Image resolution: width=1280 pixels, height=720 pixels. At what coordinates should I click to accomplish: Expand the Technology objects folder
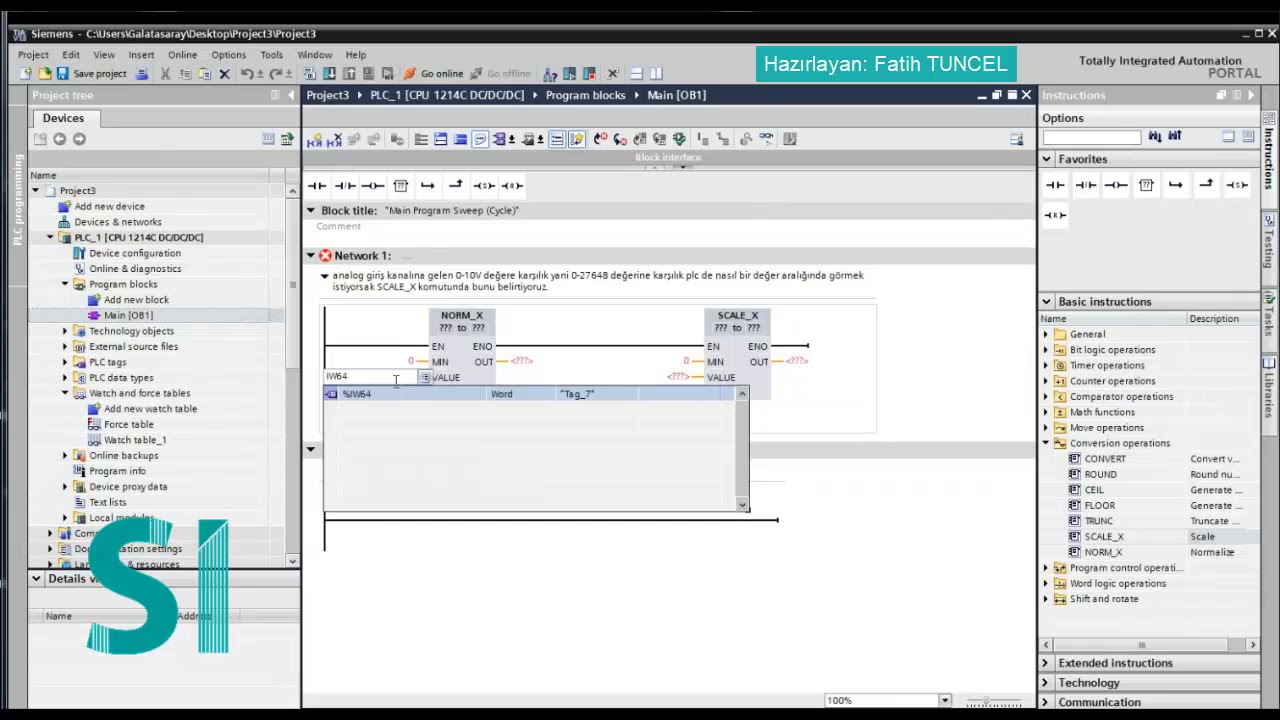(65, 331)
